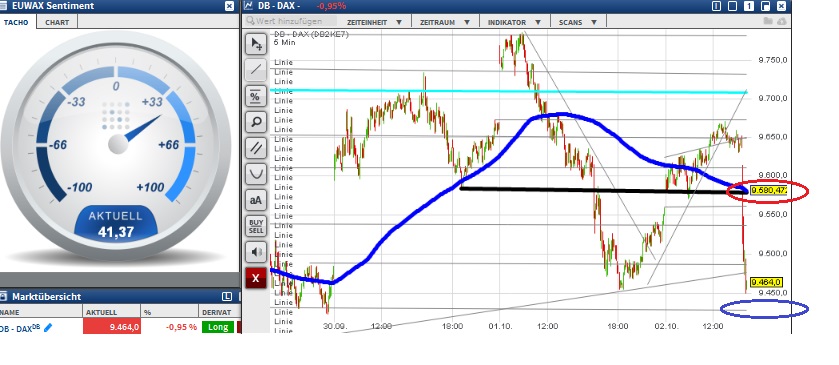Click the 9.700,0 price axis label
The width and height of the screenshot is (839, 365).
coord(773,98)
